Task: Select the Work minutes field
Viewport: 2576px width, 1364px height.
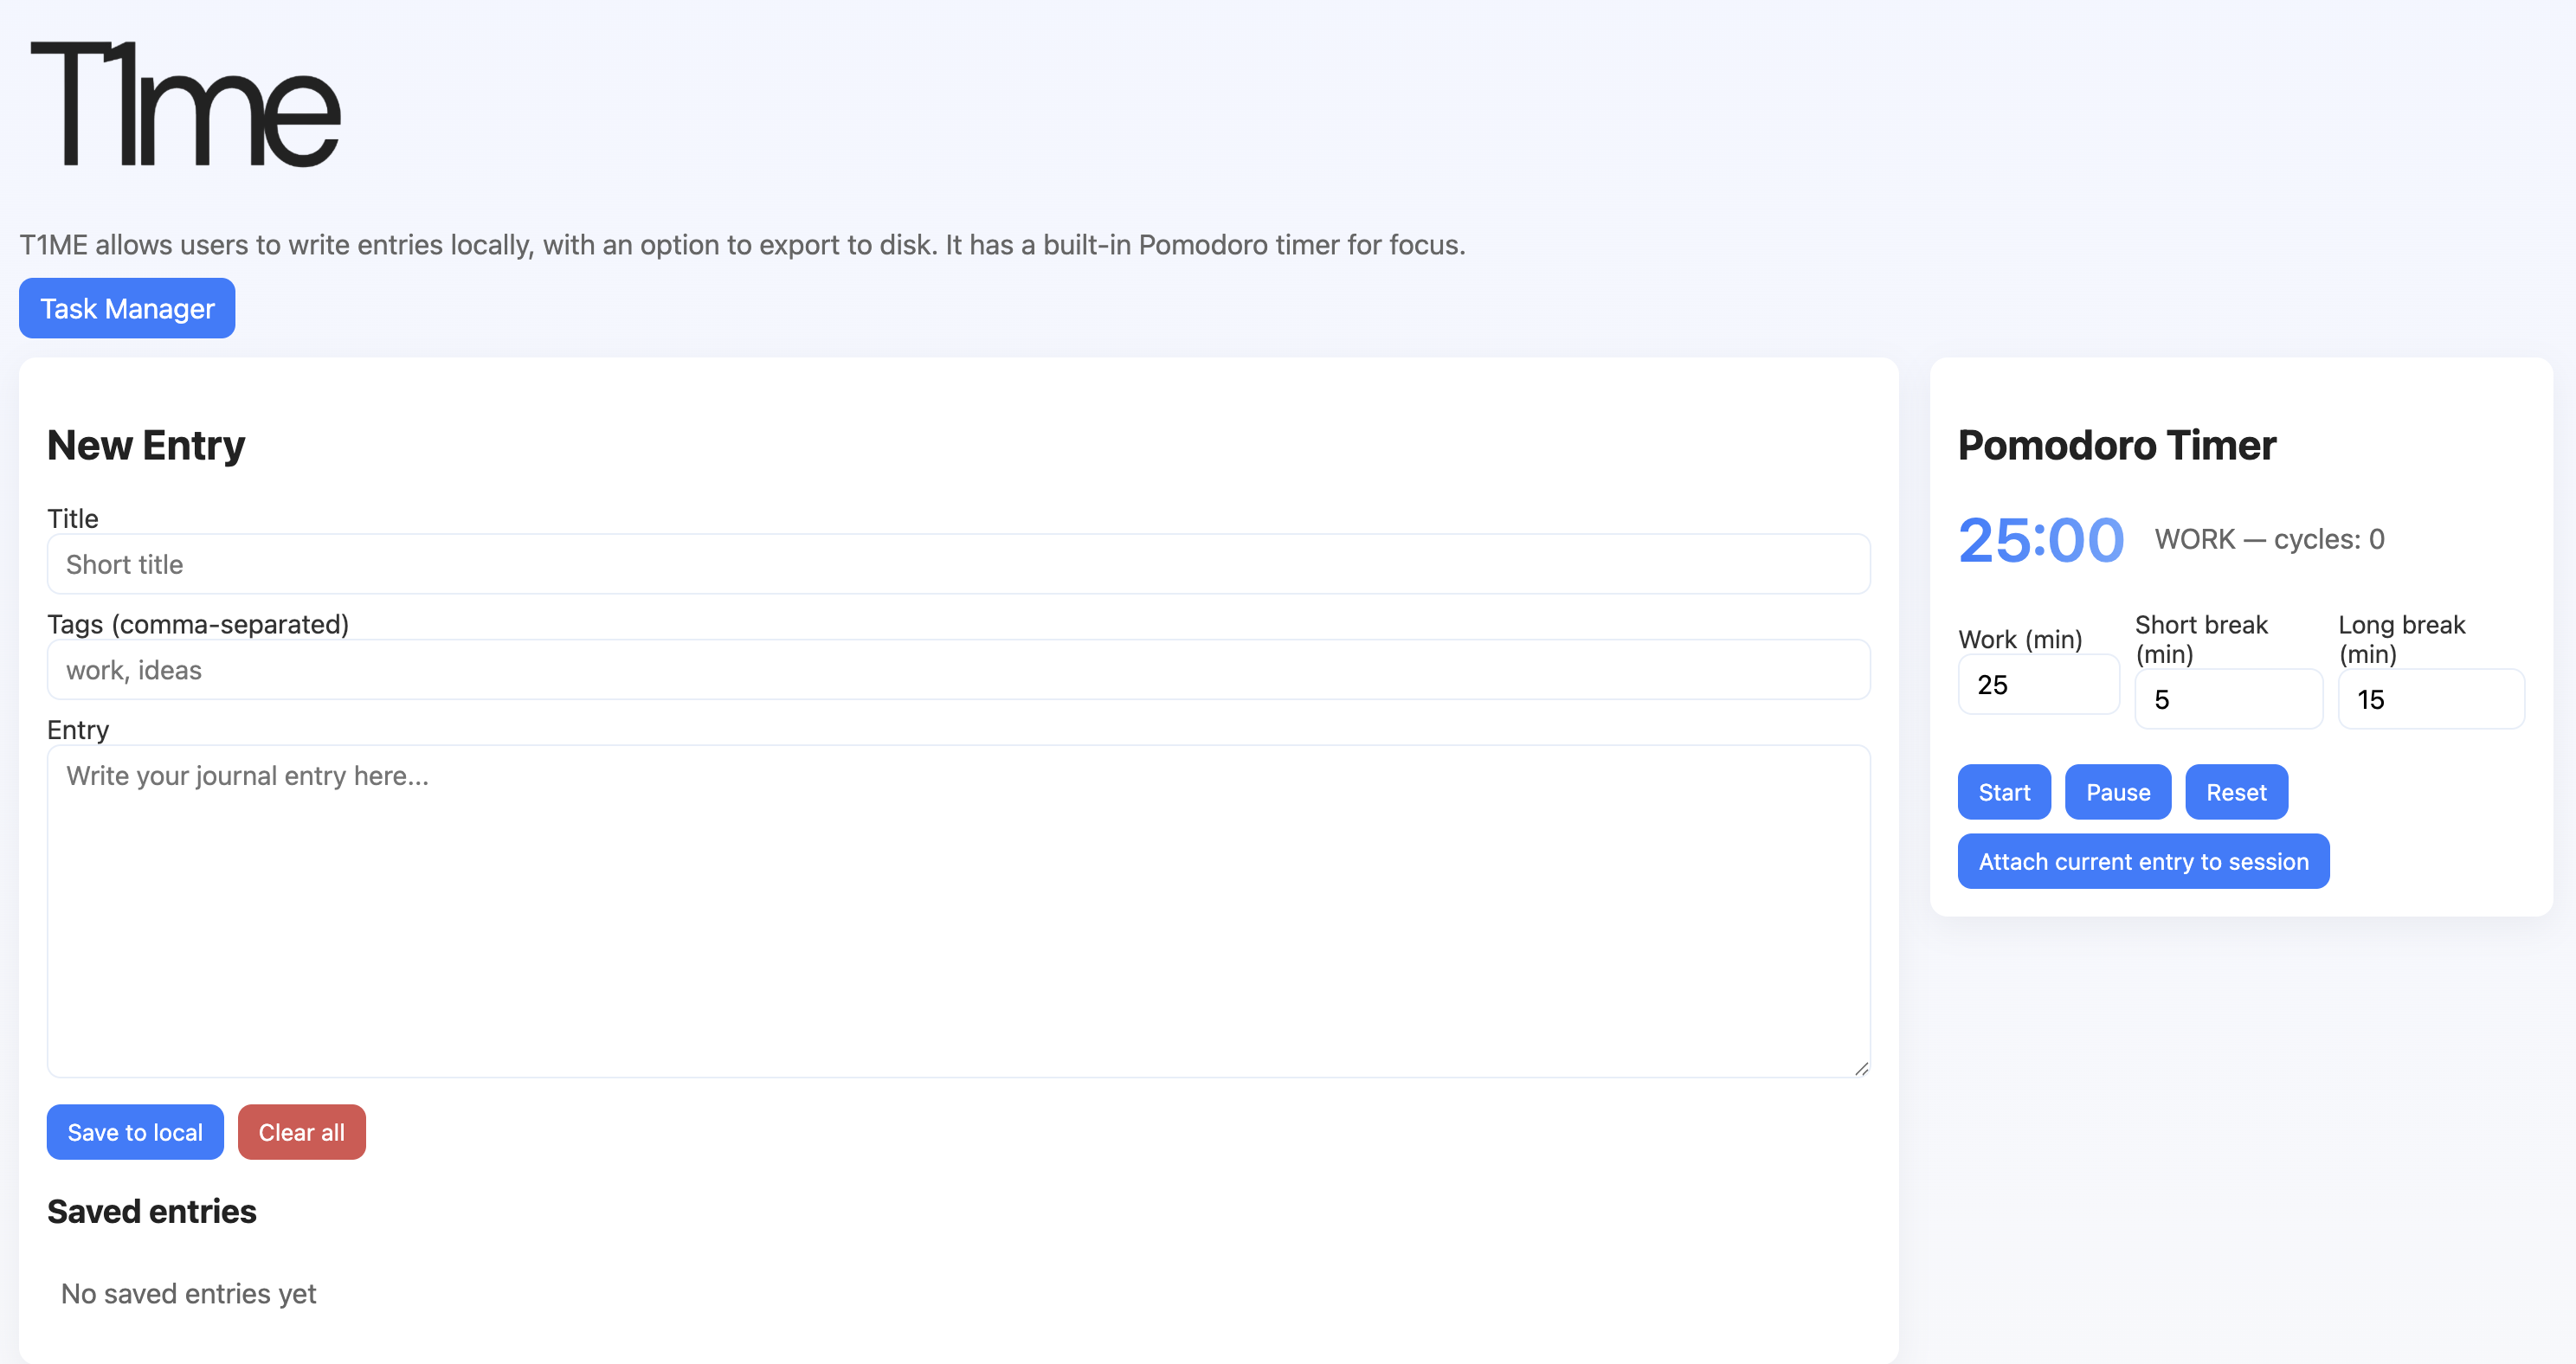Action: click(2037, 685)
